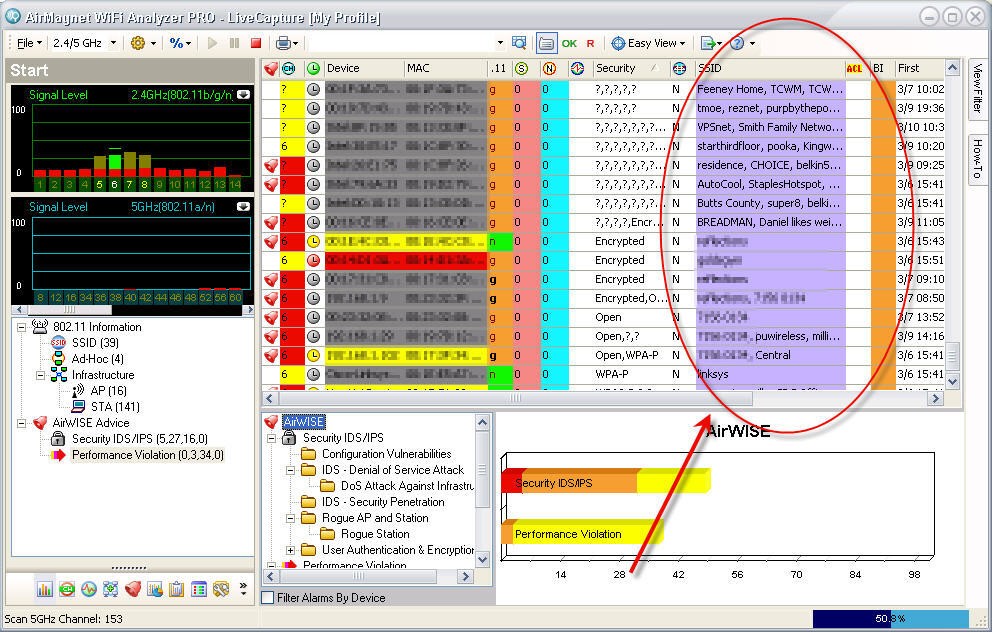Image resolution: width=992 pixels, height=632 pixels.
Task: Toggle the green OK filter button
Action: pyautogui.click(x=569, y=43)
